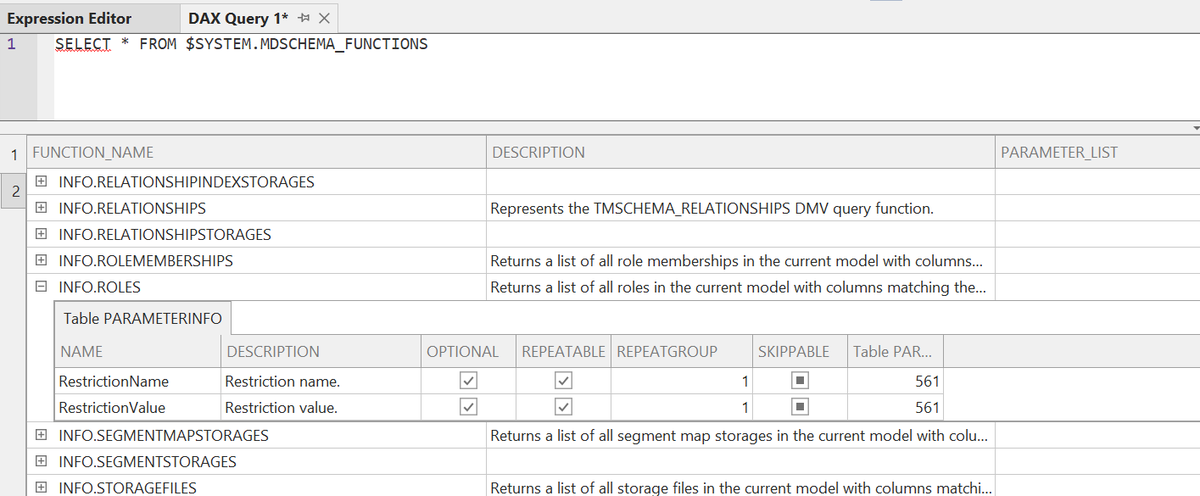Viewport: 1200px width, 496px height.
Task: Click value 561 in RestrictionName row
Action: (895, 381)
